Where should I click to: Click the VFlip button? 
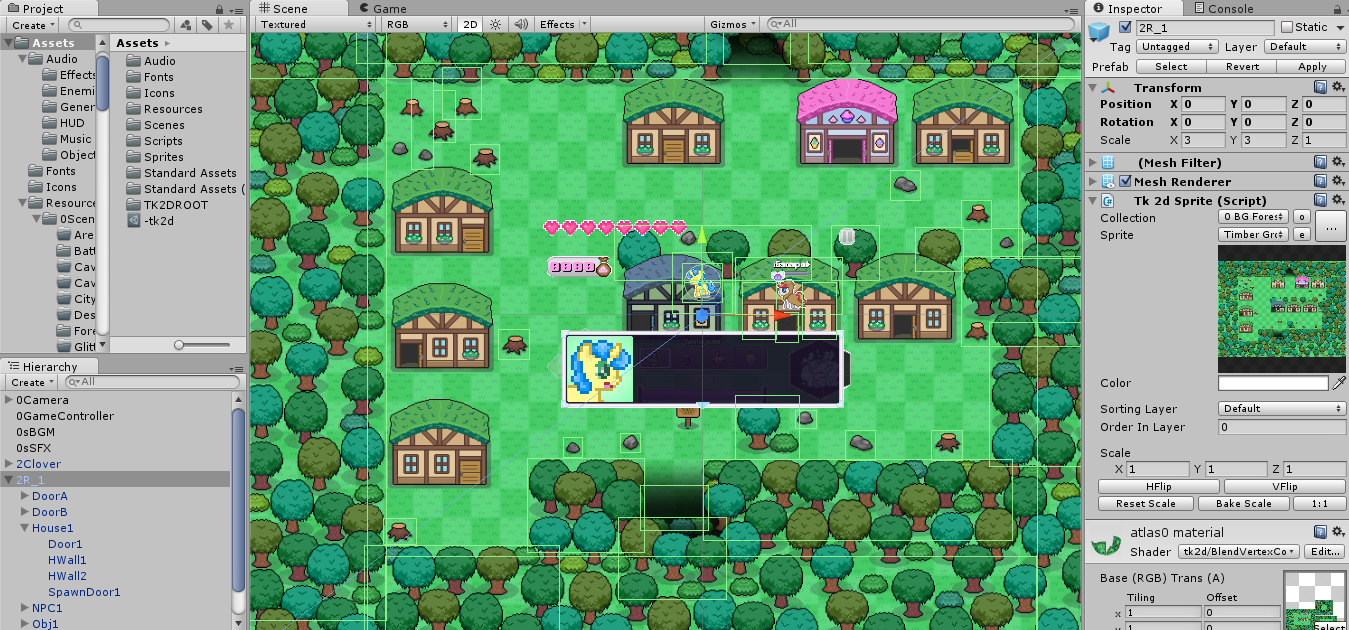[1285, 486]
